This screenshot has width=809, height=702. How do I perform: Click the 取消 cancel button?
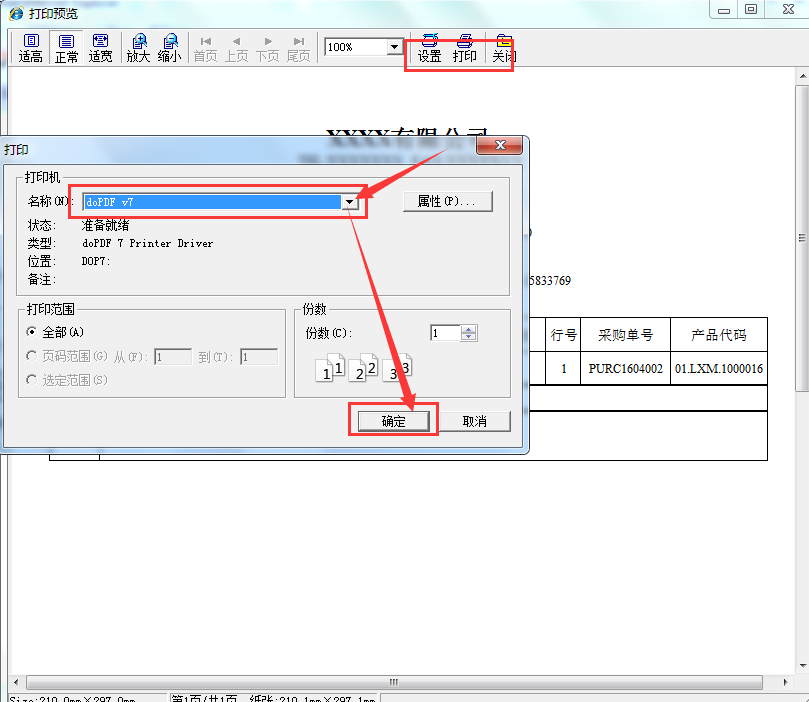[x=474, y=421]
